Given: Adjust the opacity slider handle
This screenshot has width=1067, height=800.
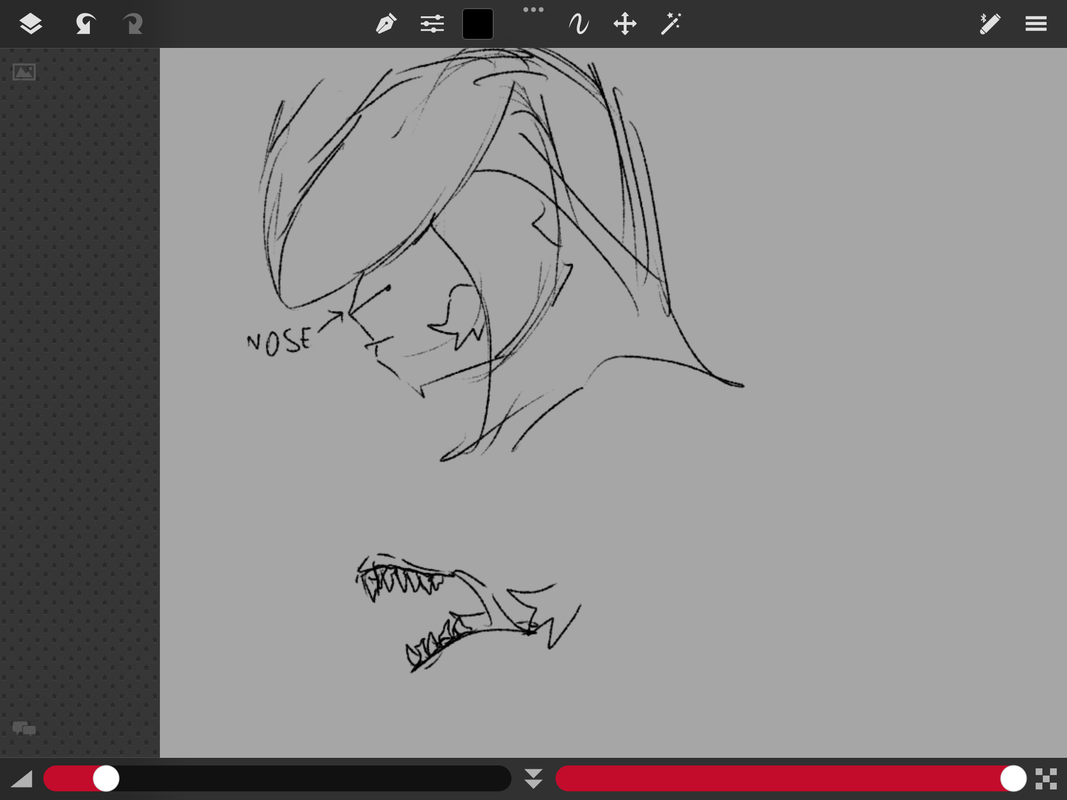Looking at the screenshot, I should (1013, 778).
